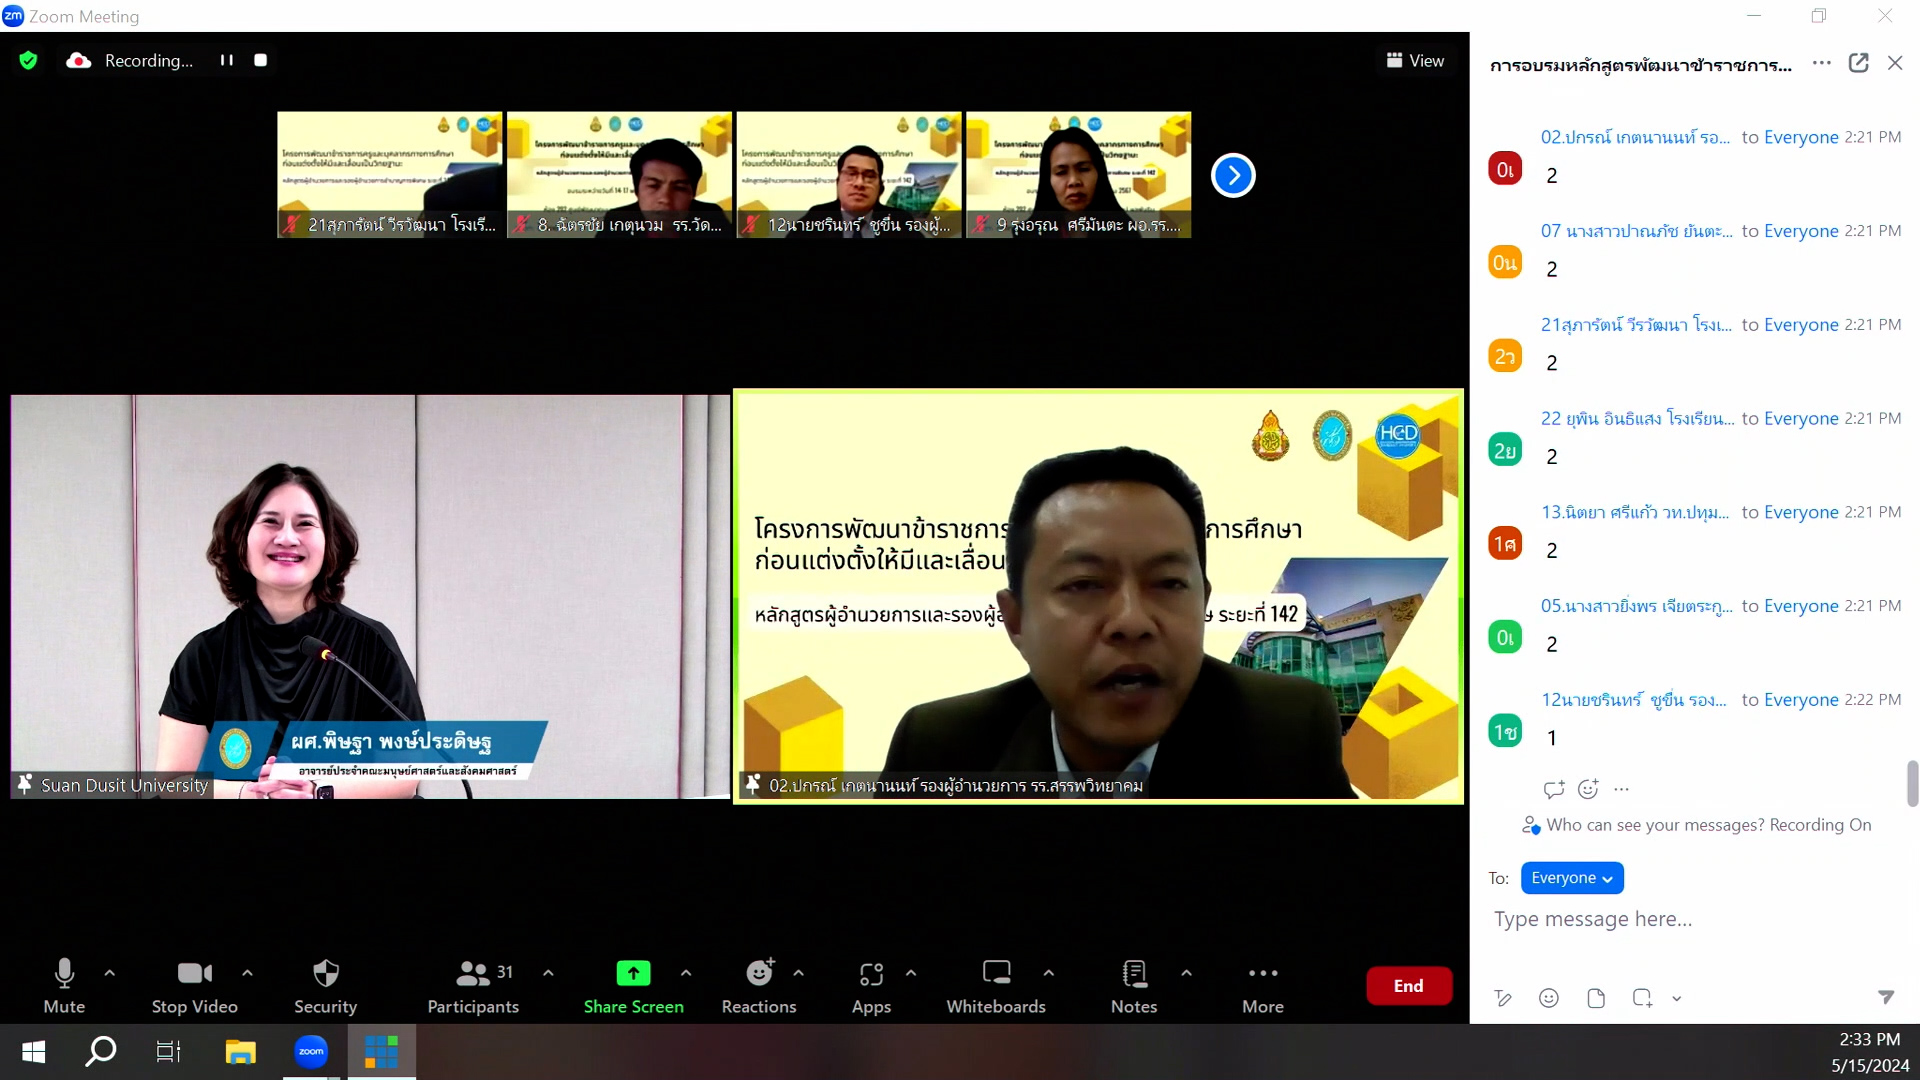Image resolution: width=1920 pixels, height=1080 pixels.
Task: Open the Participants panel
Action: coord(473,986)
